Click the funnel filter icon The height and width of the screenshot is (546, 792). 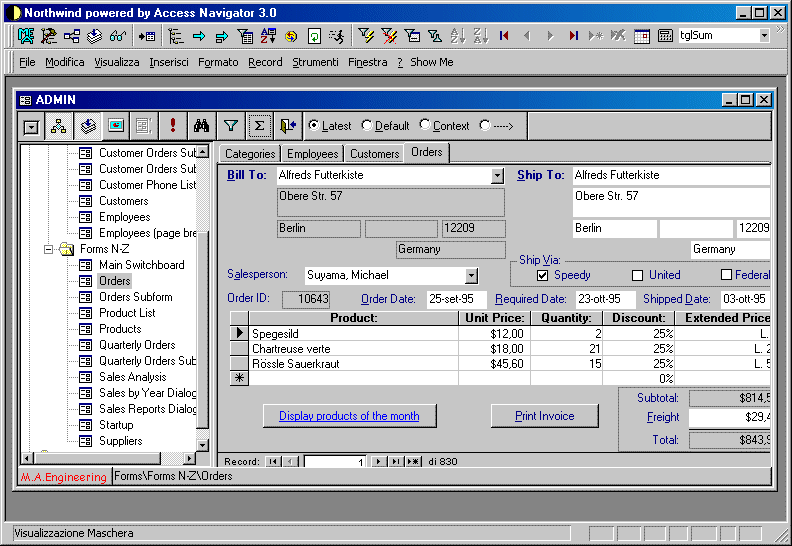point(231,126)
